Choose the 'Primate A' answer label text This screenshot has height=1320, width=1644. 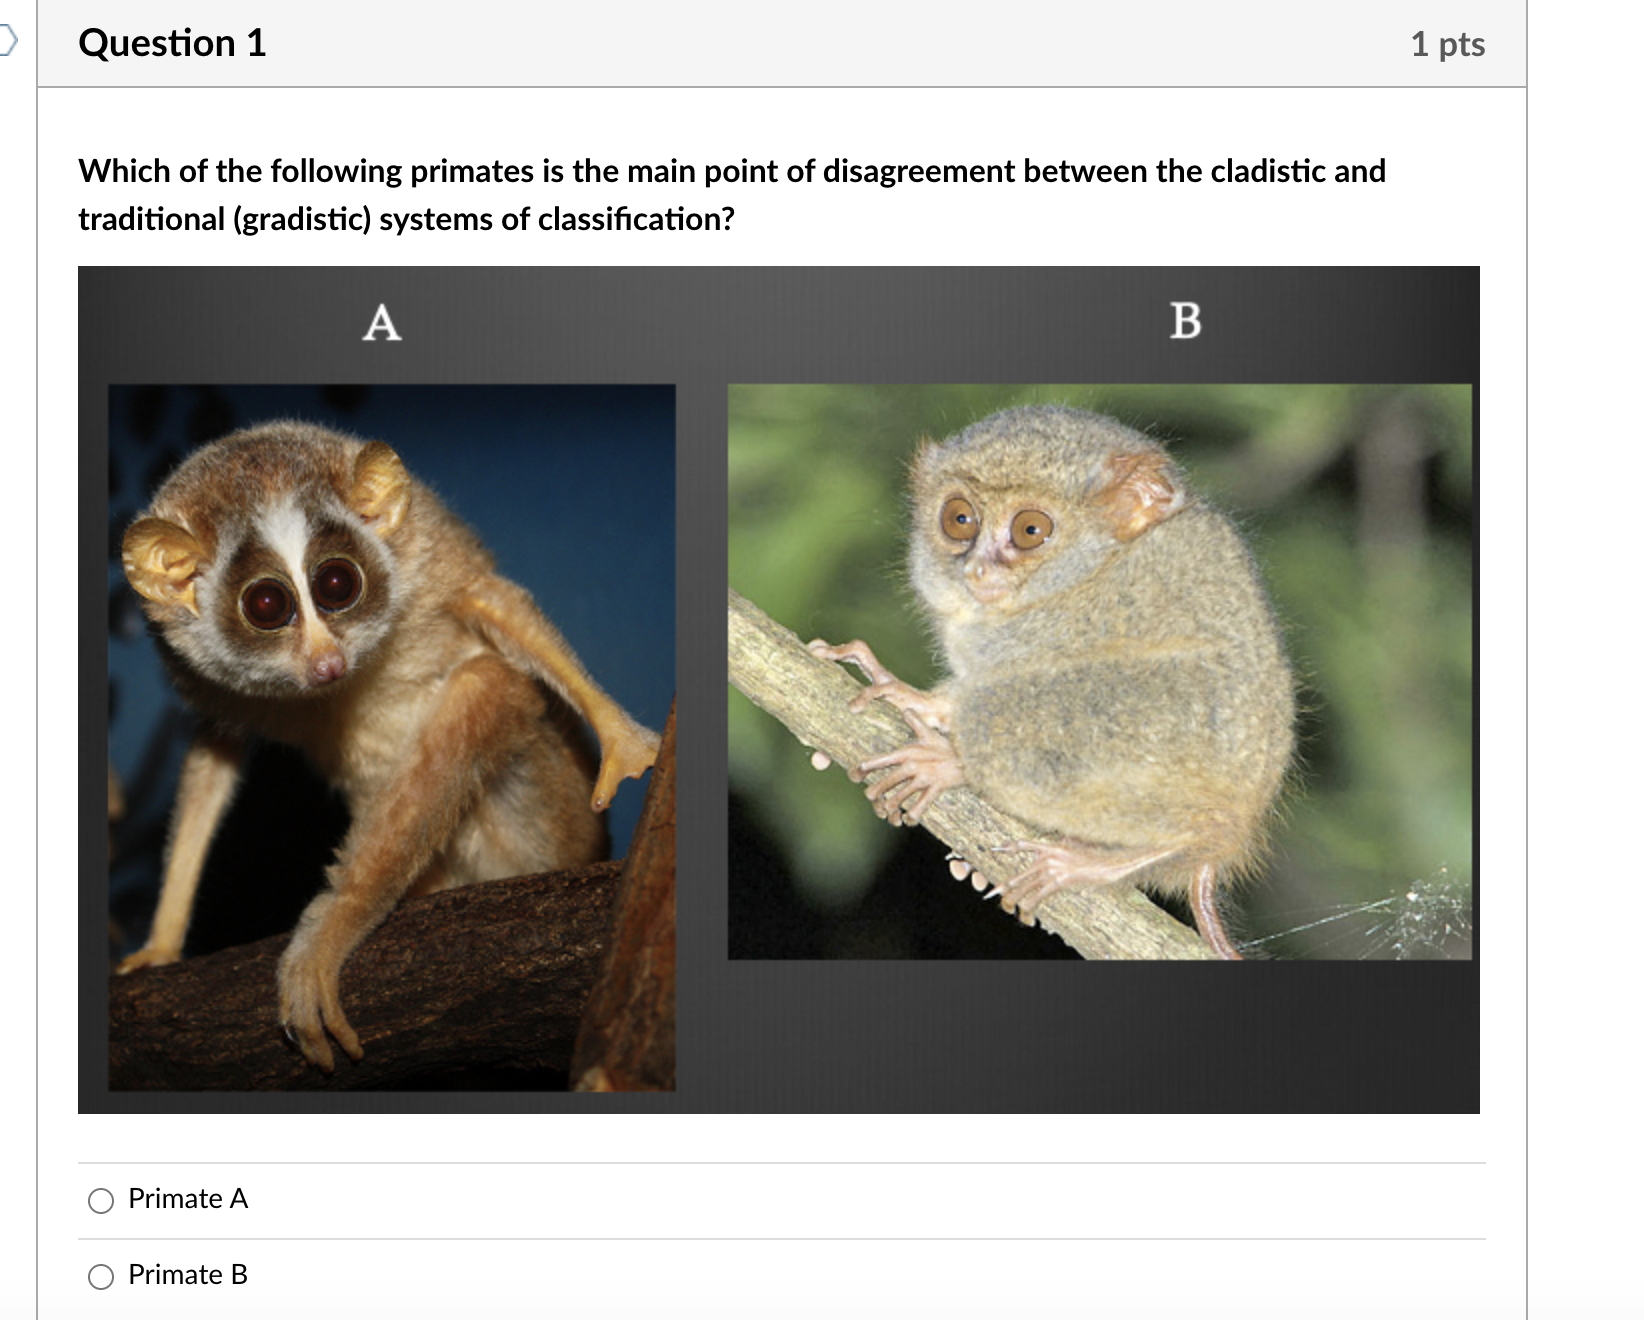[188, 1198]
